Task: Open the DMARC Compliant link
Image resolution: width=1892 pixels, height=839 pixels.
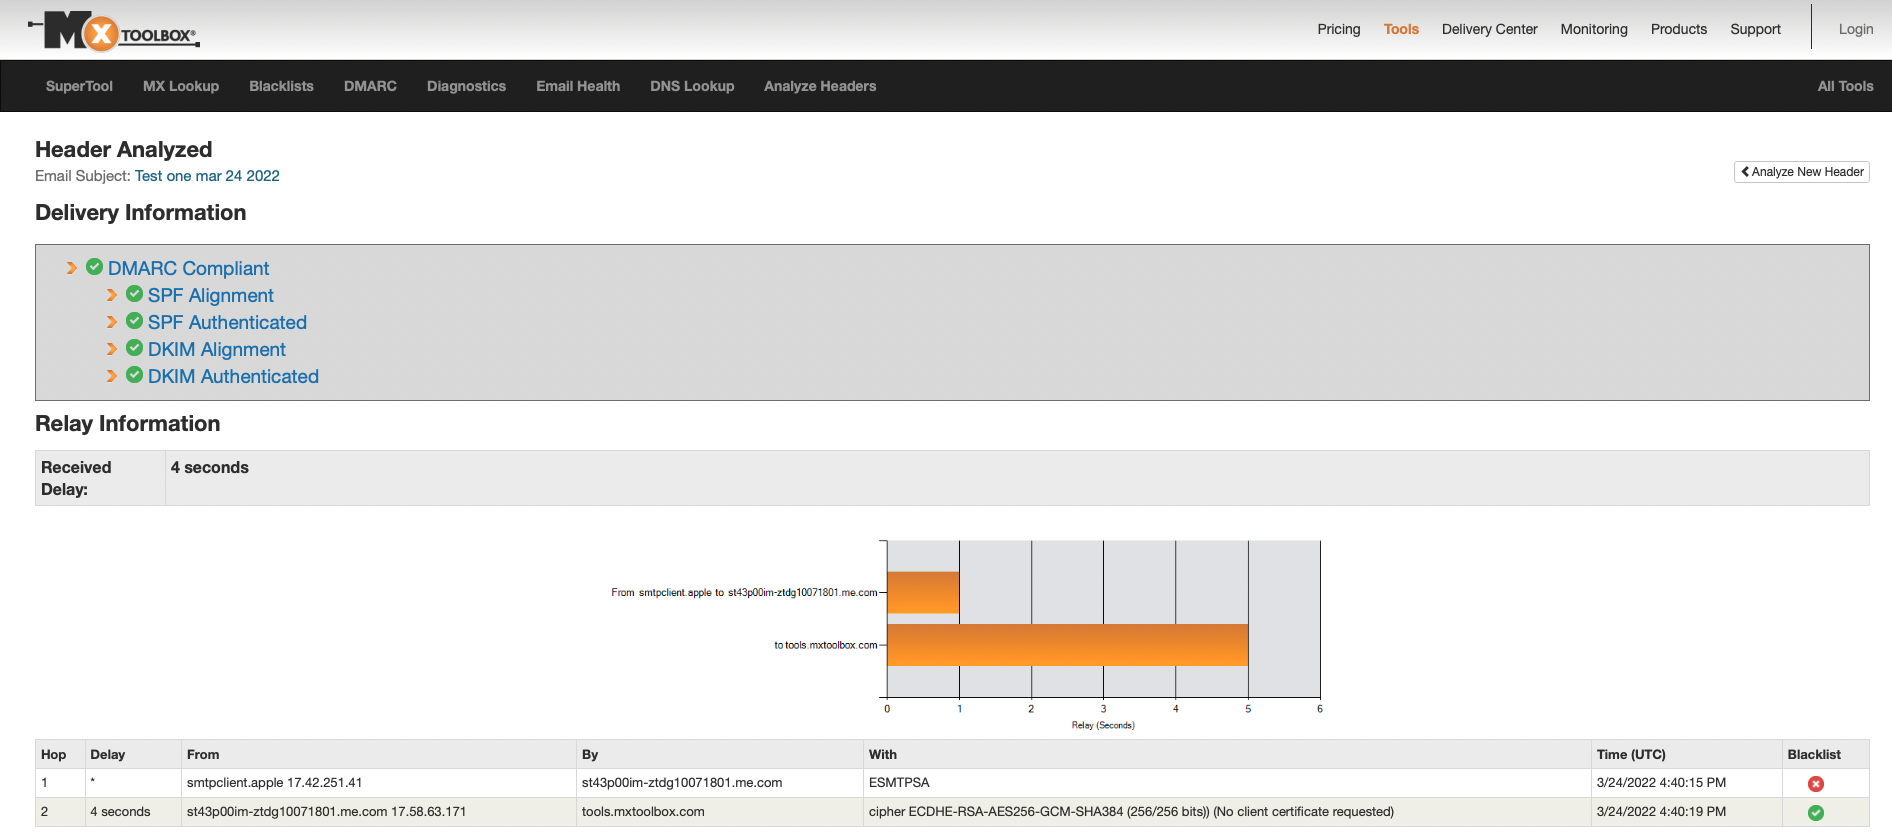Action: (x=188, y=268)
